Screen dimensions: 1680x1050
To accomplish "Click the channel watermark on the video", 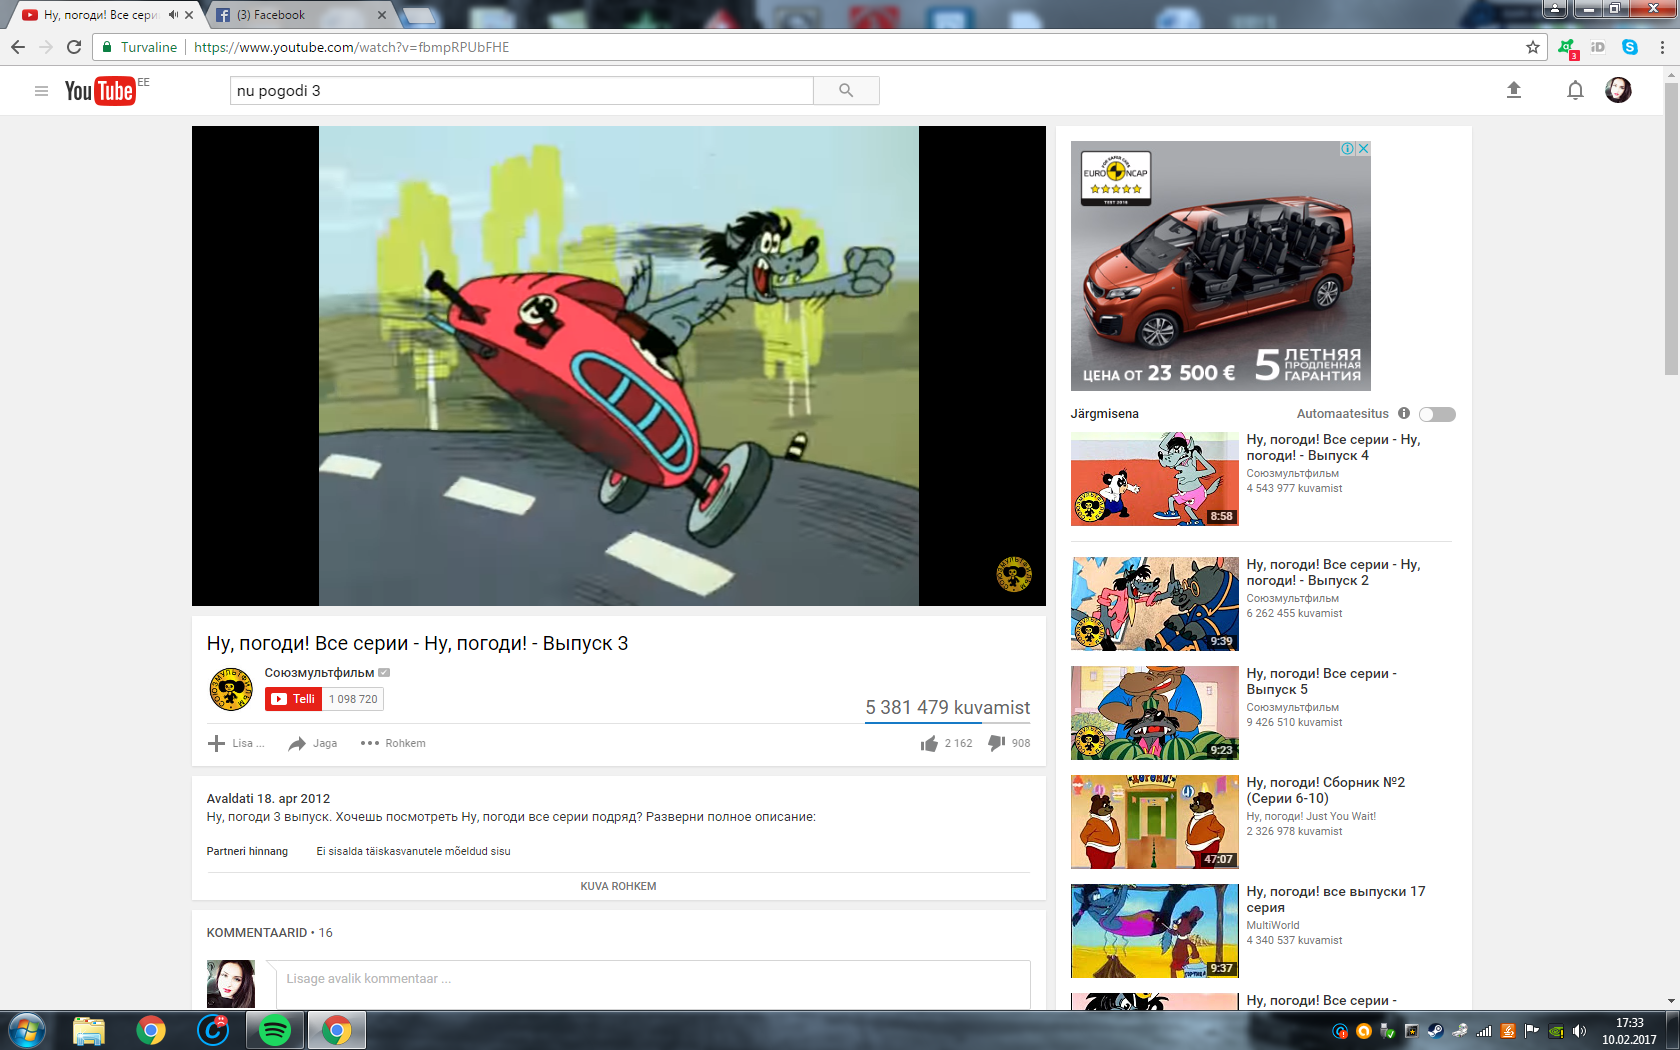I will point(1014,574).
